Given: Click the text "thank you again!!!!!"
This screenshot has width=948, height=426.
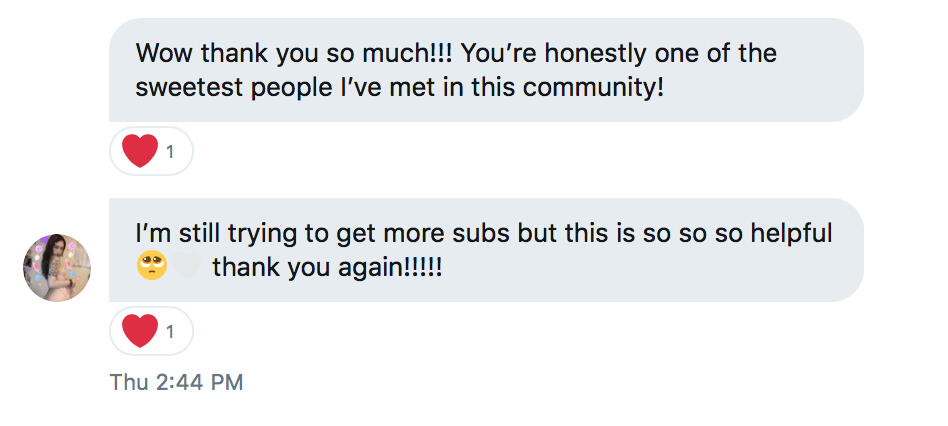Looking at the screenshot, I should (x=327, y=268).
